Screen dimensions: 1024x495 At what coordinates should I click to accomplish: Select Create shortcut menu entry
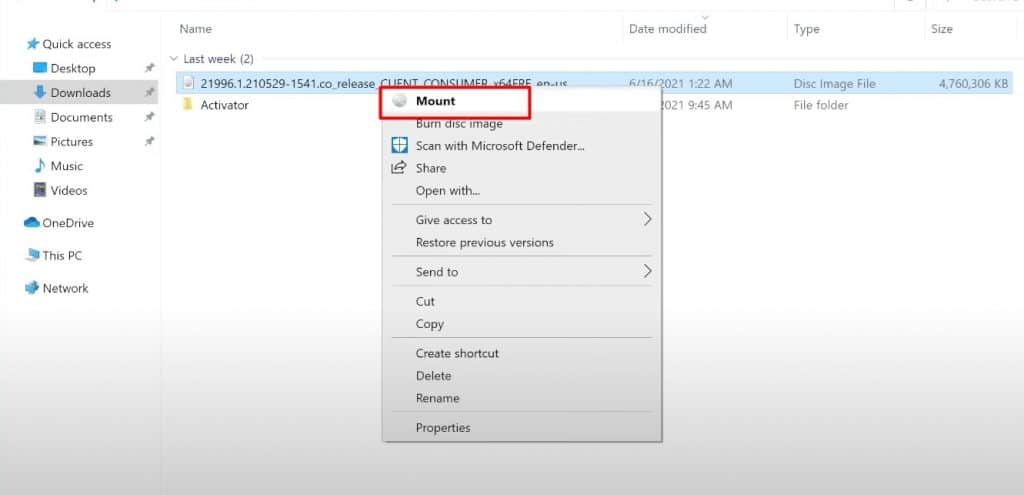457,353
